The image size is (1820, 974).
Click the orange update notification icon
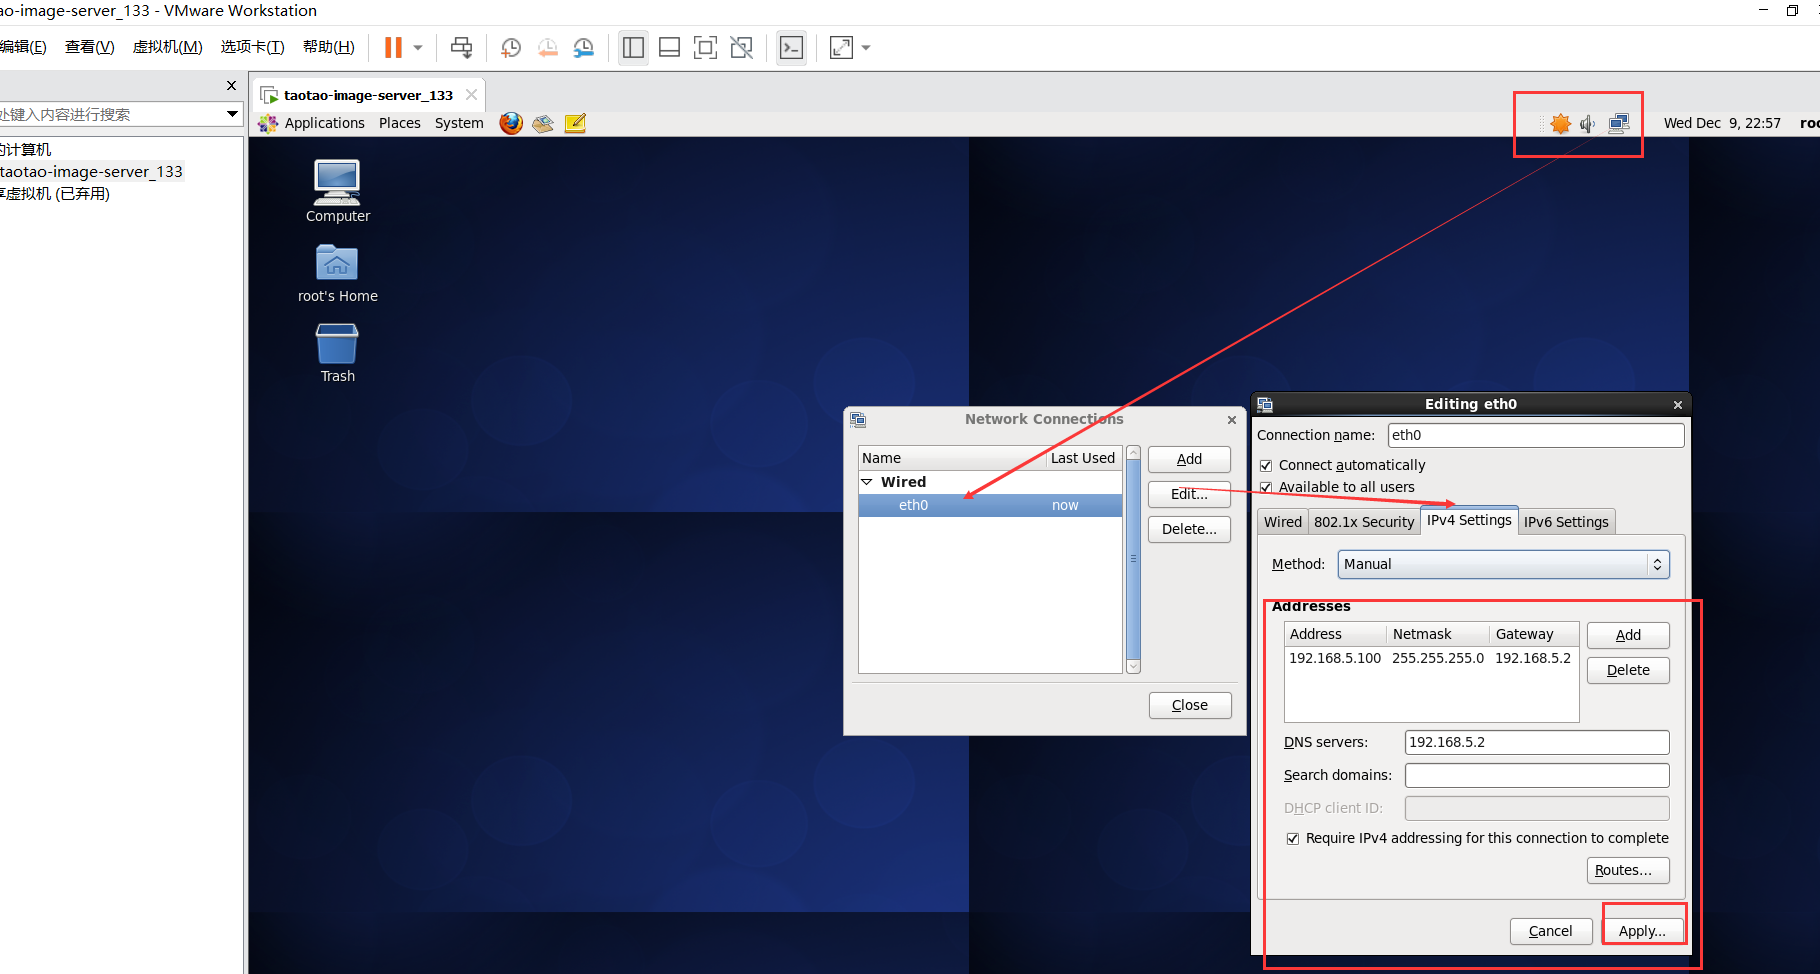pyautogui.click(x=1560, y=124)
